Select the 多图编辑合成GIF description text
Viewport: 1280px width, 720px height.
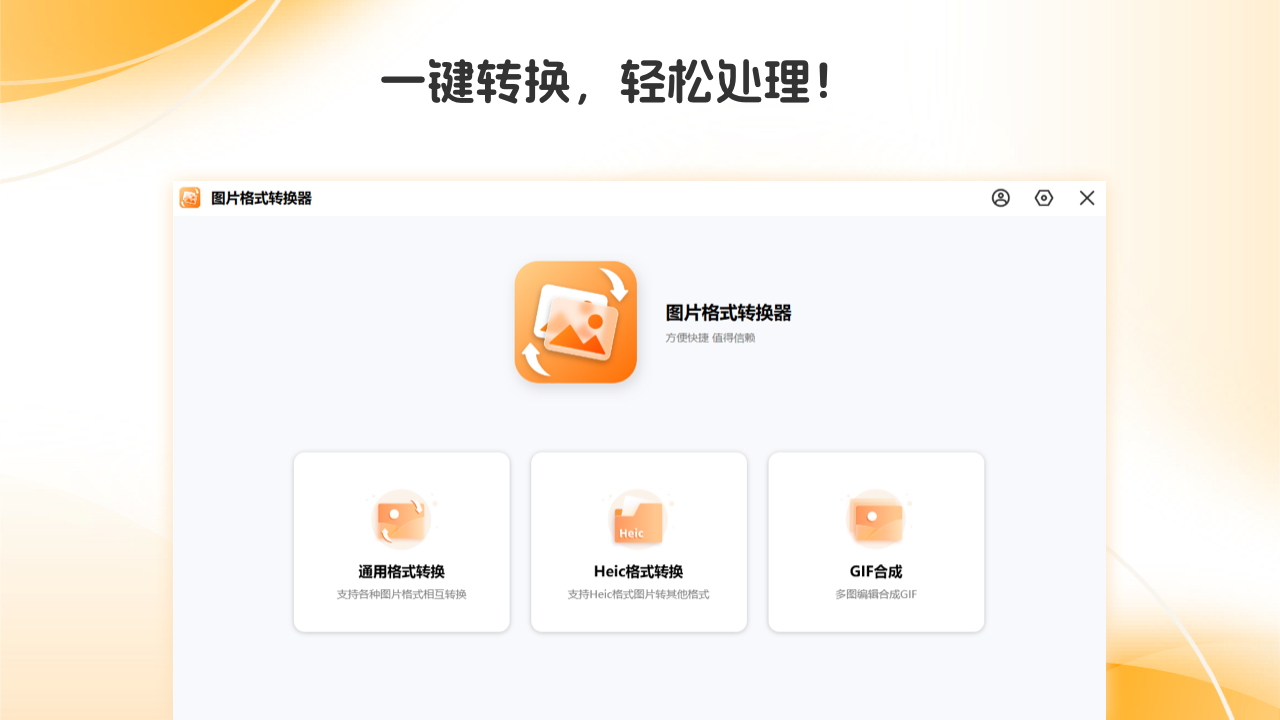(876, 593)
